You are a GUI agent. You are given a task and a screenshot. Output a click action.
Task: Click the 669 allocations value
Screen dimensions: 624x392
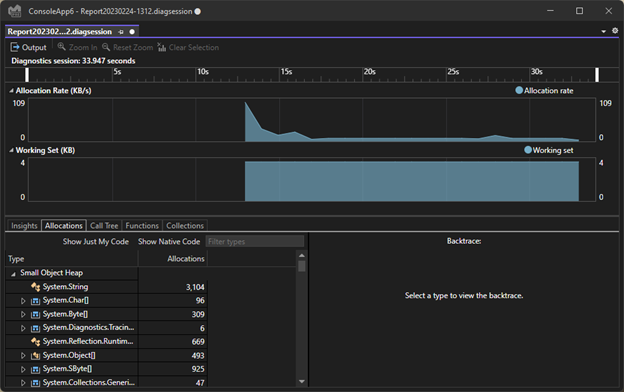coord(198,342)
